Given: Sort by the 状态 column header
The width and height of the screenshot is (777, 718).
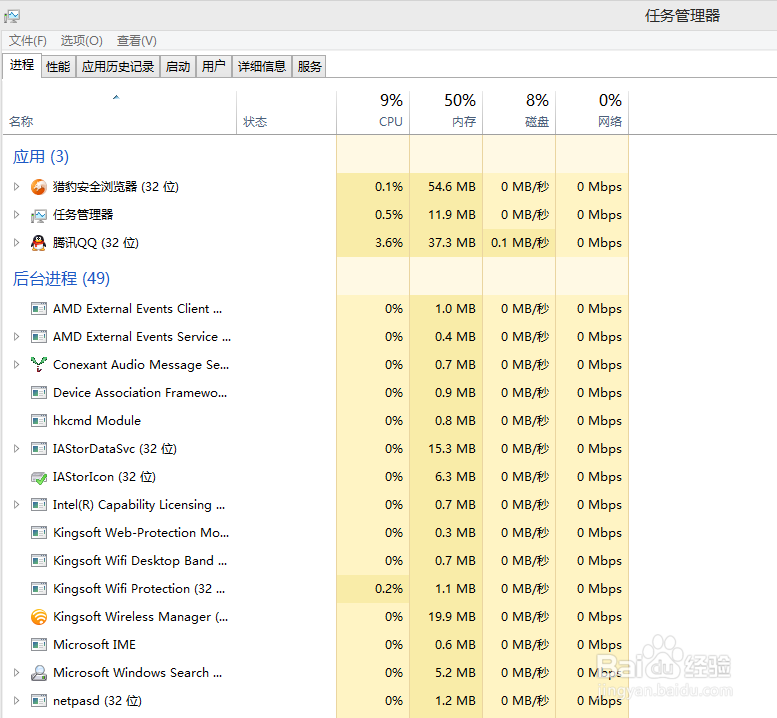Looking at the screenshot, I should coord(286,113).
